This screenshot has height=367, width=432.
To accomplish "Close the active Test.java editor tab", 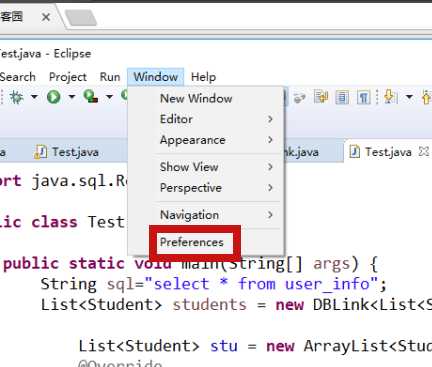I will pyautogui.click(x=423, y=152).
